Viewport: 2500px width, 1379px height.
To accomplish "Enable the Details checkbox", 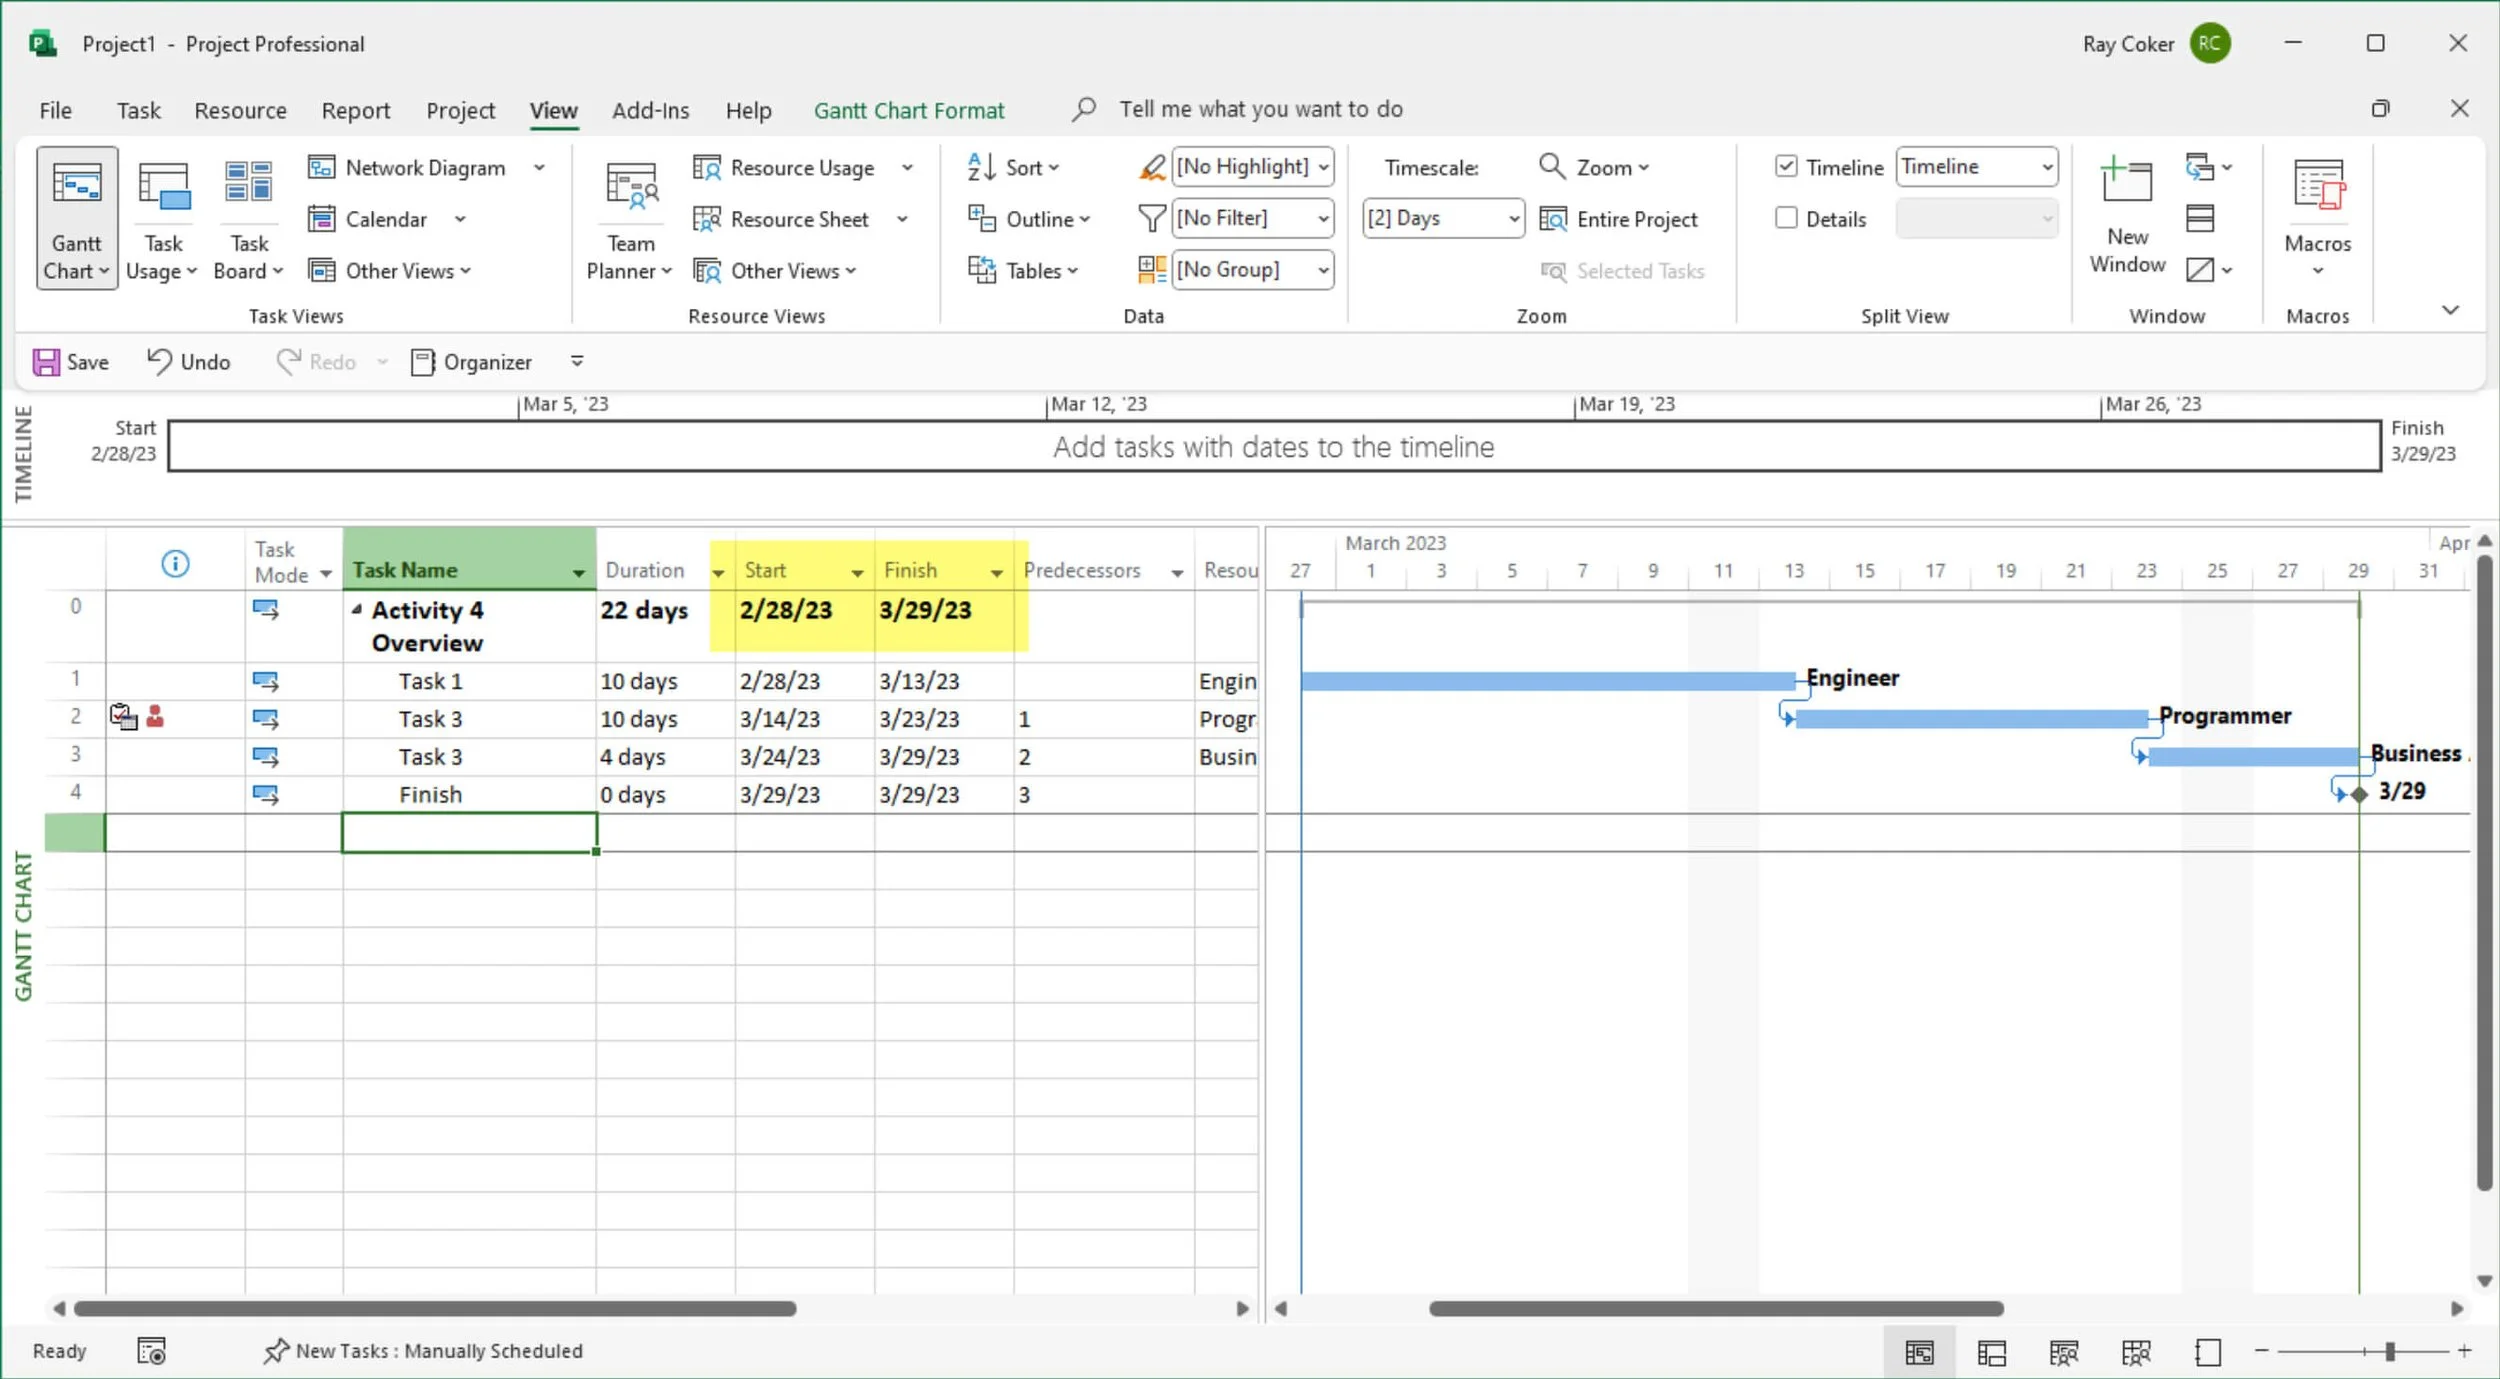I will pos(1786,218).
